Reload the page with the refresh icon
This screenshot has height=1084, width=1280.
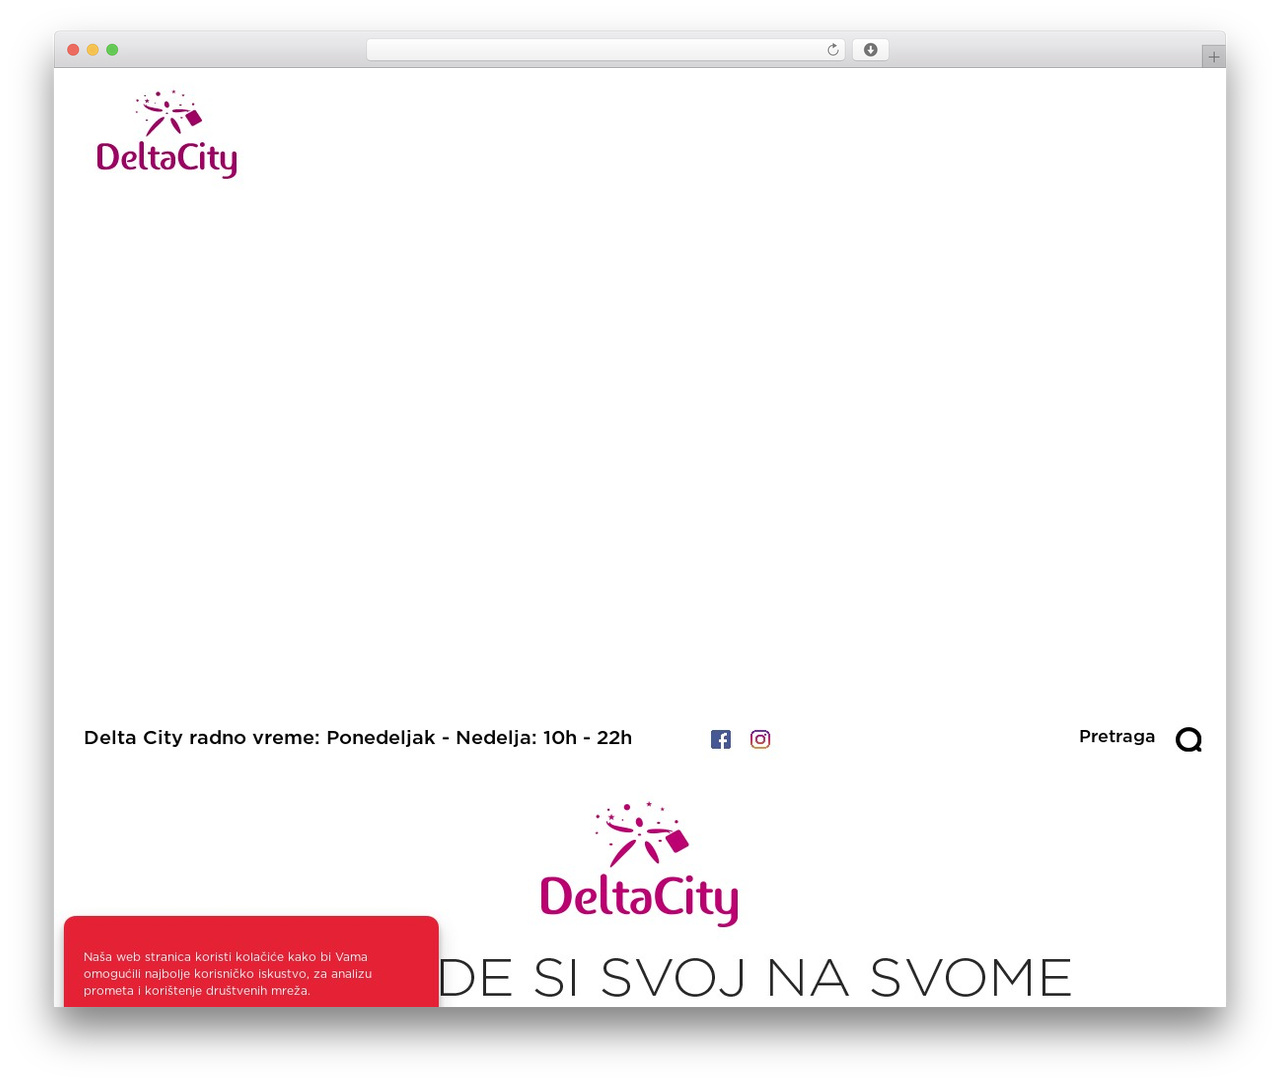[x=833, y=50]
